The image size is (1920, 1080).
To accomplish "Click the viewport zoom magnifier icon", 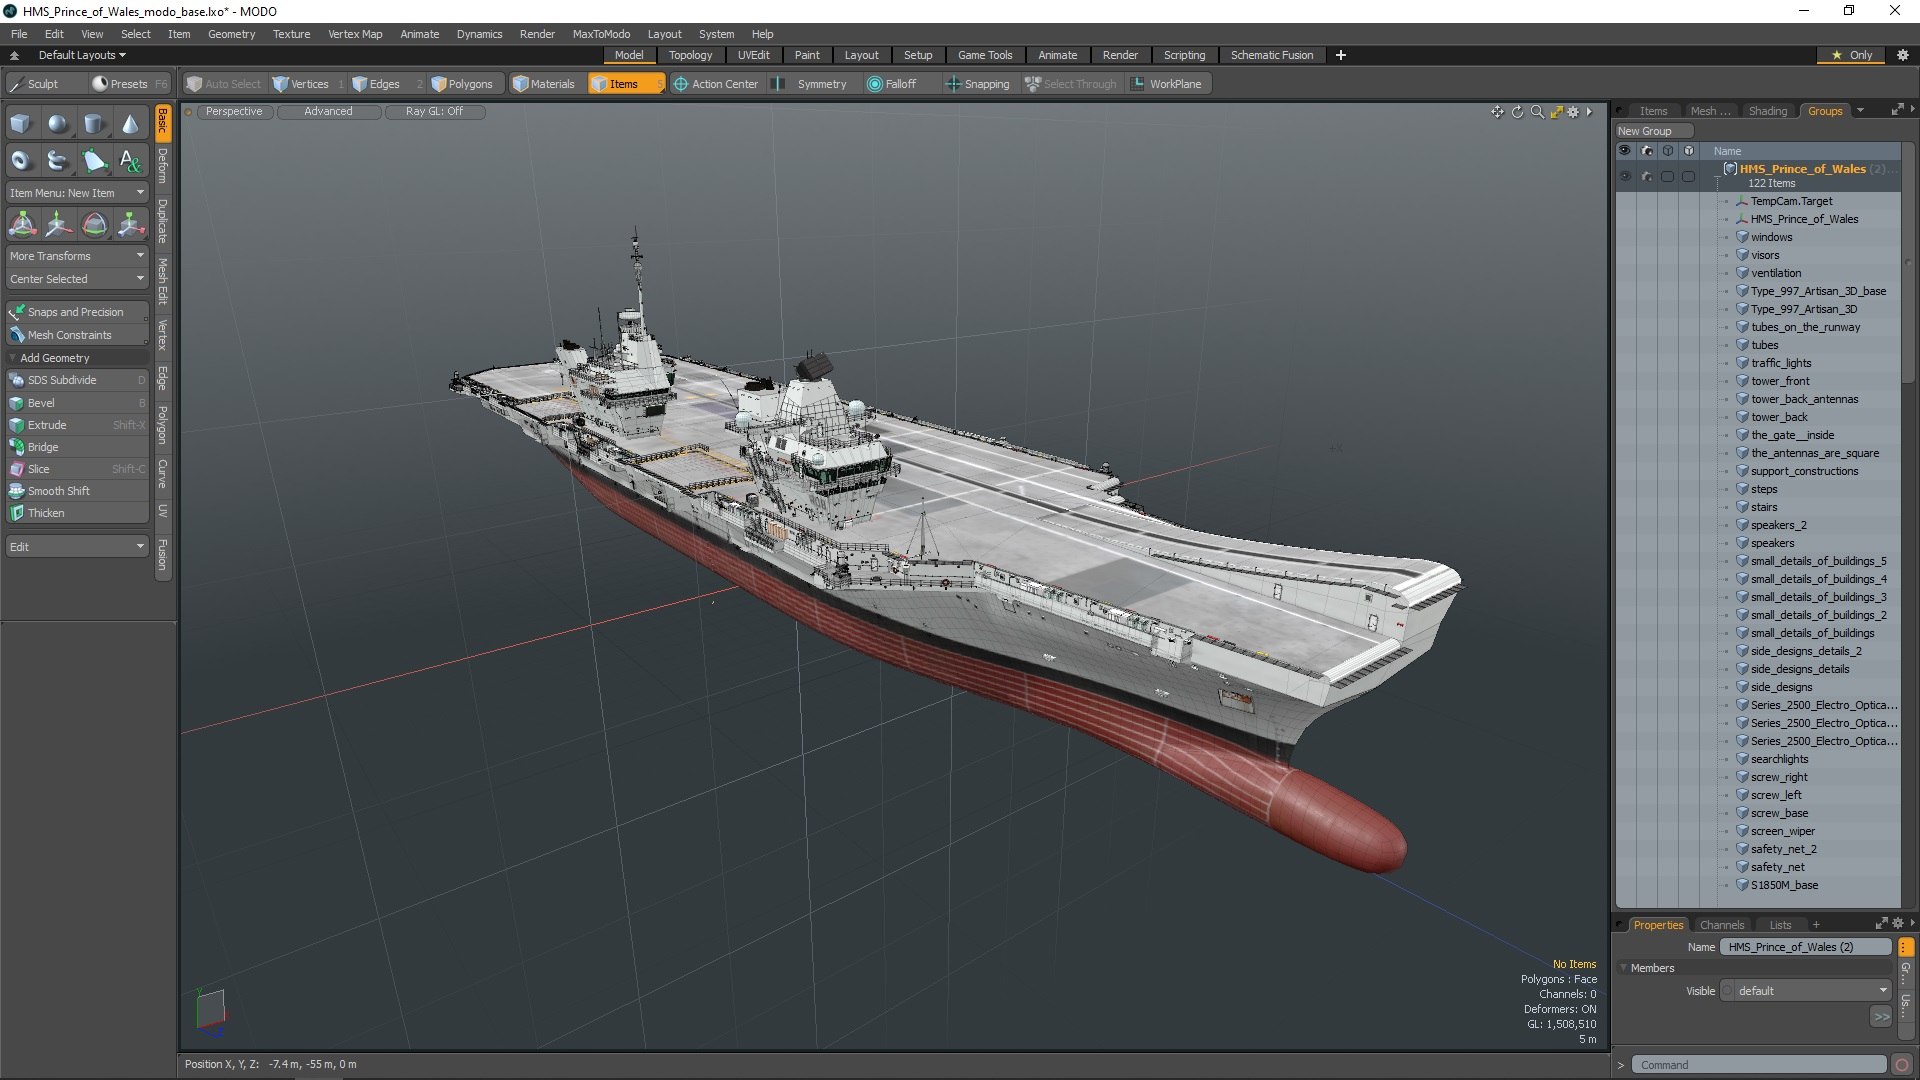I will click(x=1537, y=112).
